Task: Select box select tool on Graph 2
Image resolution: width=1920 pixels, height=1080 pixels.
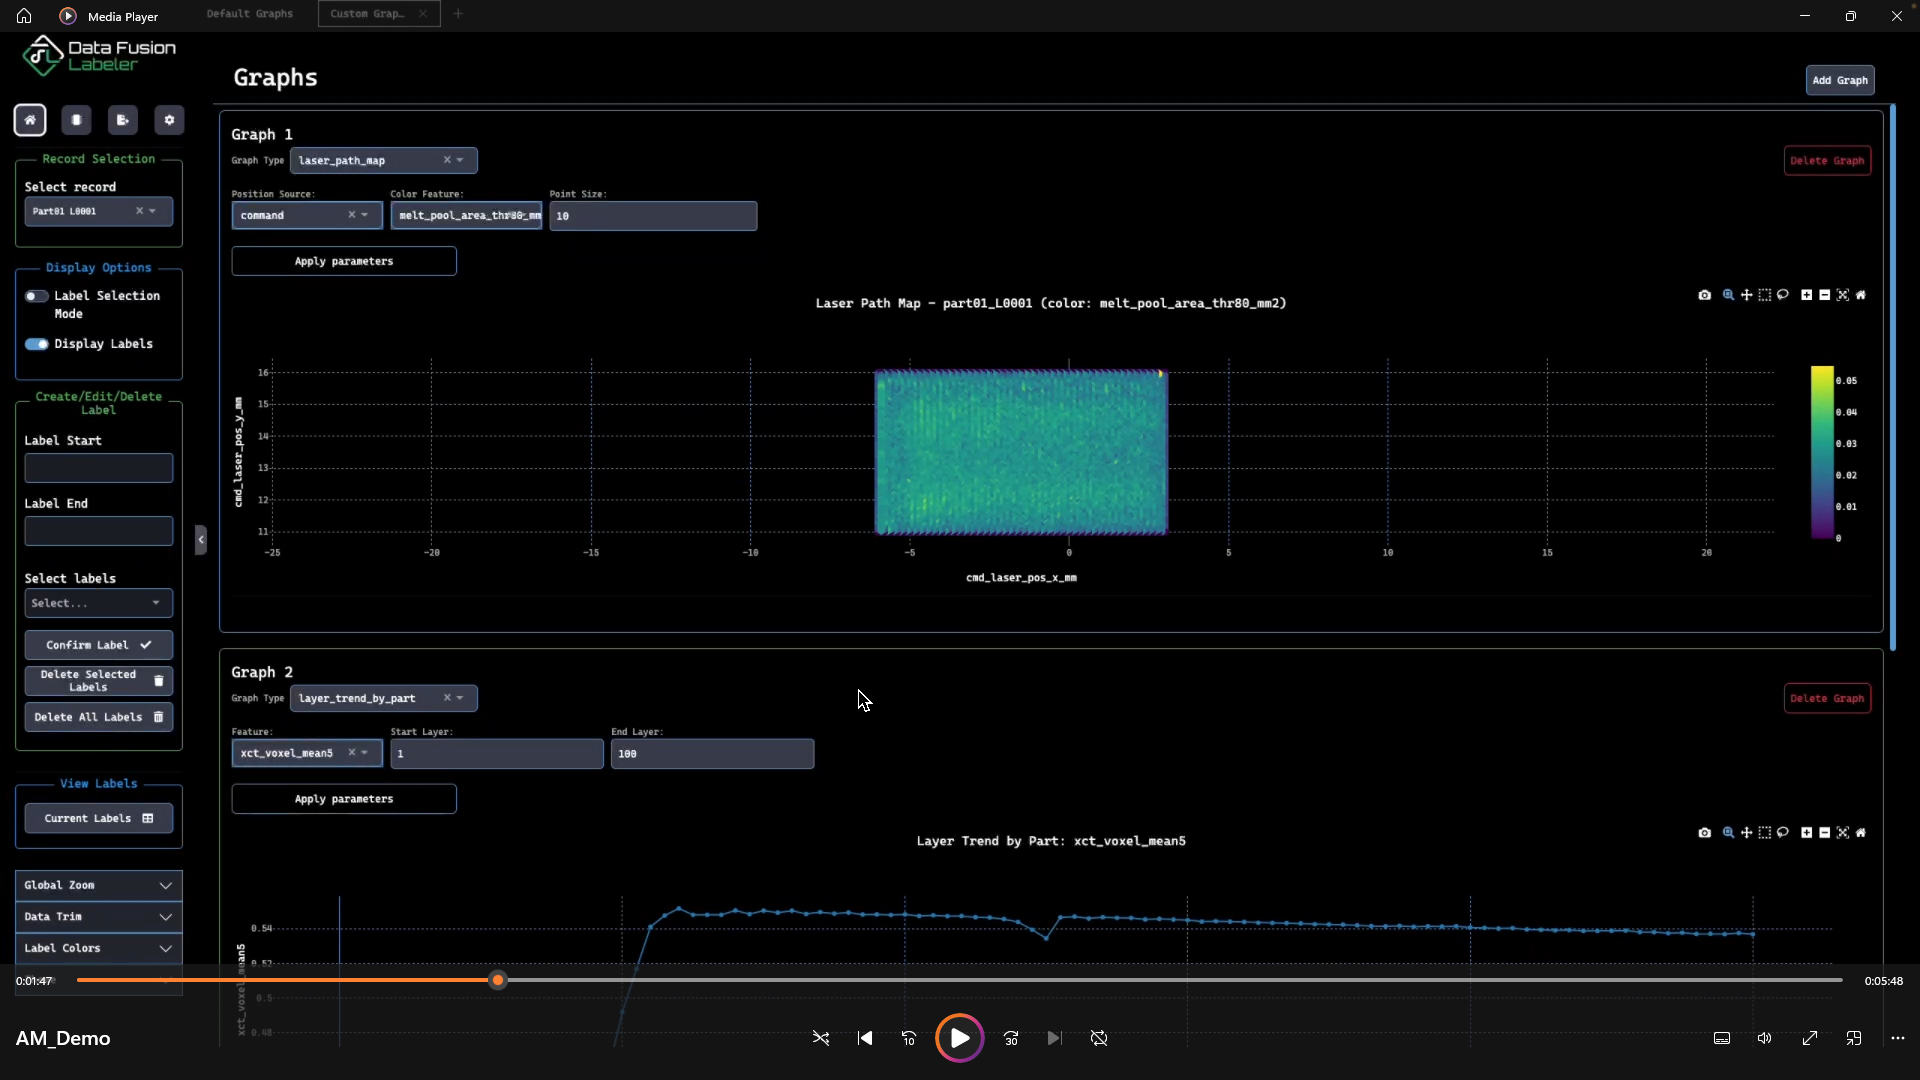Action: (1765, 833)
